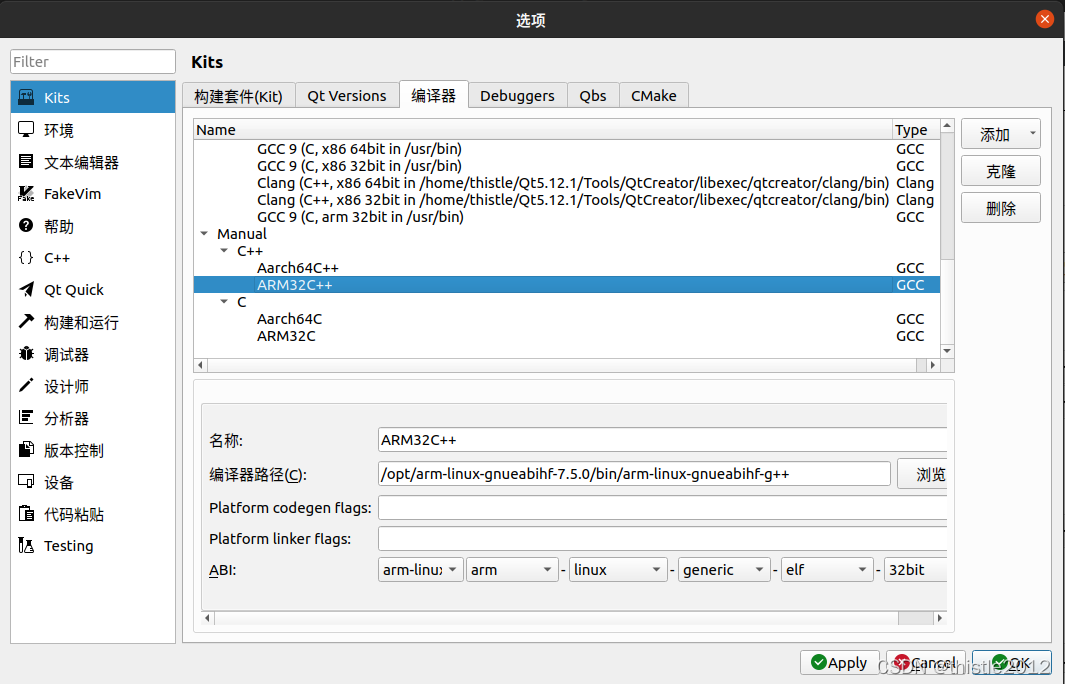Click the details pane scroll-right arrow
This screenshot has width=1065, height=684.
coord(939,617)
